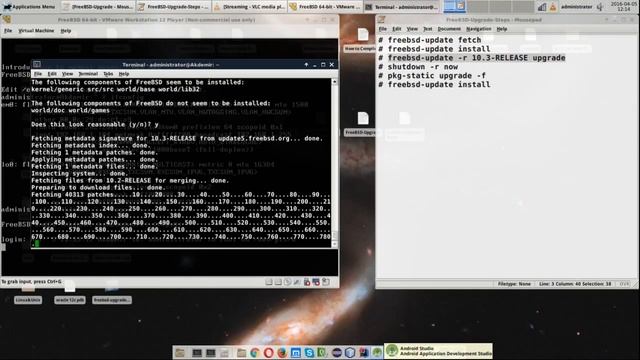Click 'Filetype: None' in Mousepad status bar

pos(514,284)
